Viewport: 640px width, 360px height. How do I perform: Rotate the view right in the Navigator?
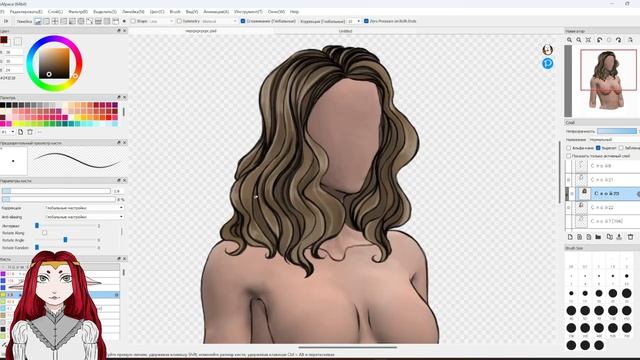[x=619, y=40]
